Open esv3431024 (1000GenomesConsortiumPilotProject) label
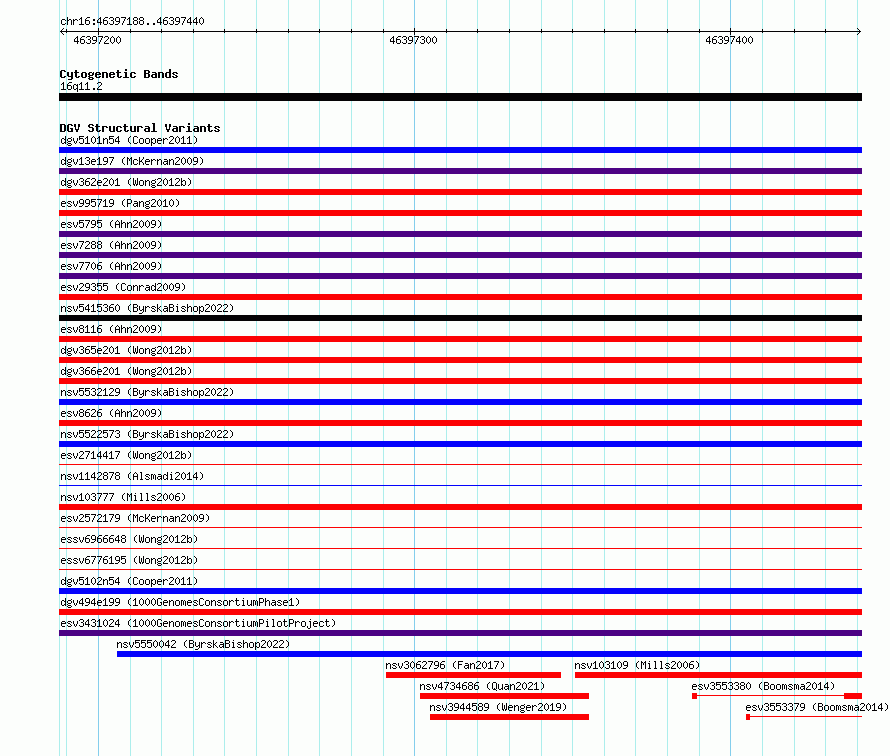This screenshot has height=756, width=890. (198, 623)
